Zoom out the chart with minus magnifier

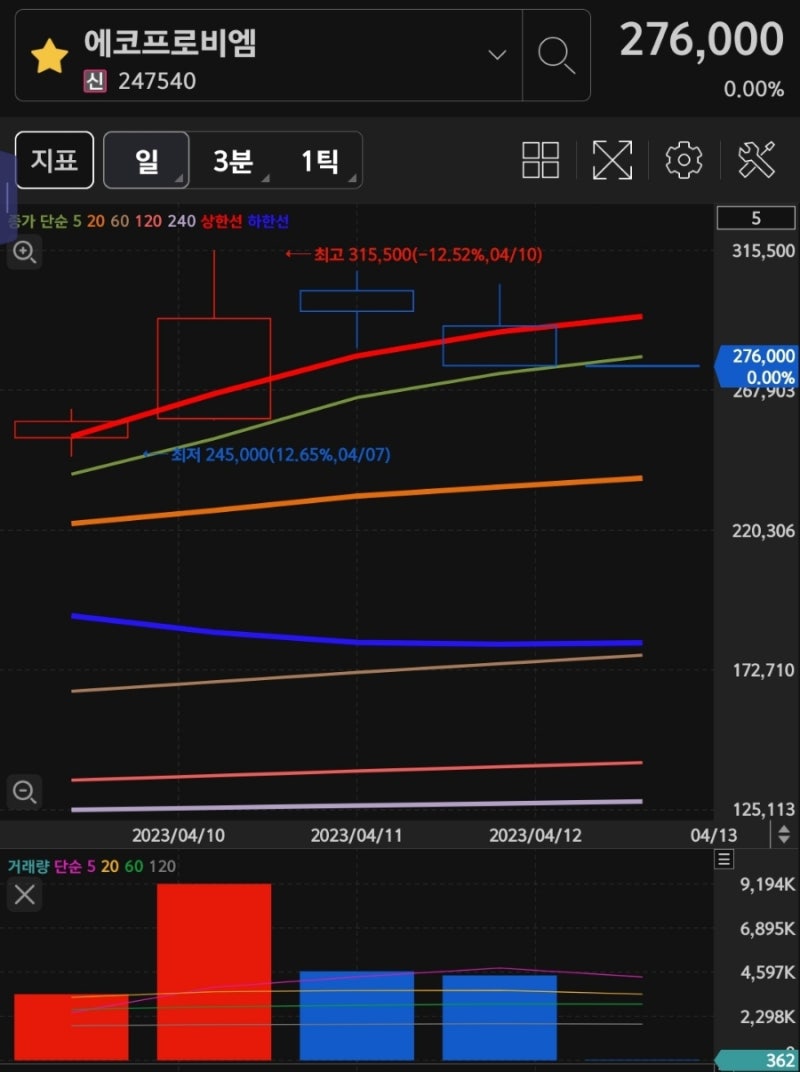[25, 792]
